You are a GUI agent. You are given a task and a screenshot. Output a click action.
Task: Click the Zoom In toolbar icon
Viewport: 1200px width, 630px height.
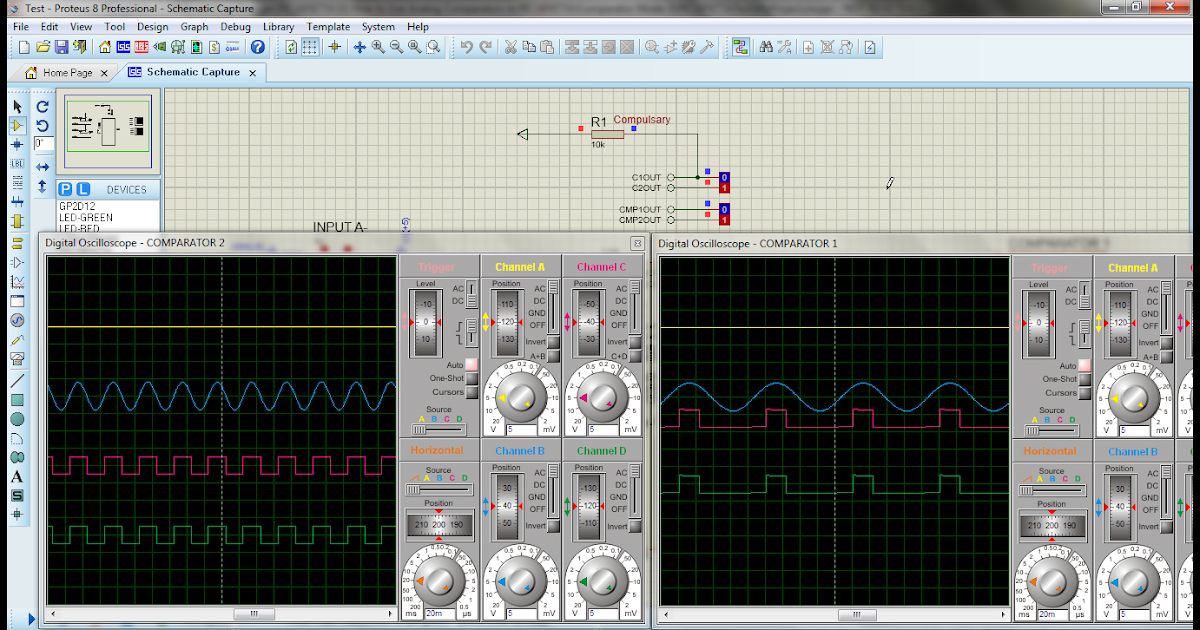click(377, 47)
